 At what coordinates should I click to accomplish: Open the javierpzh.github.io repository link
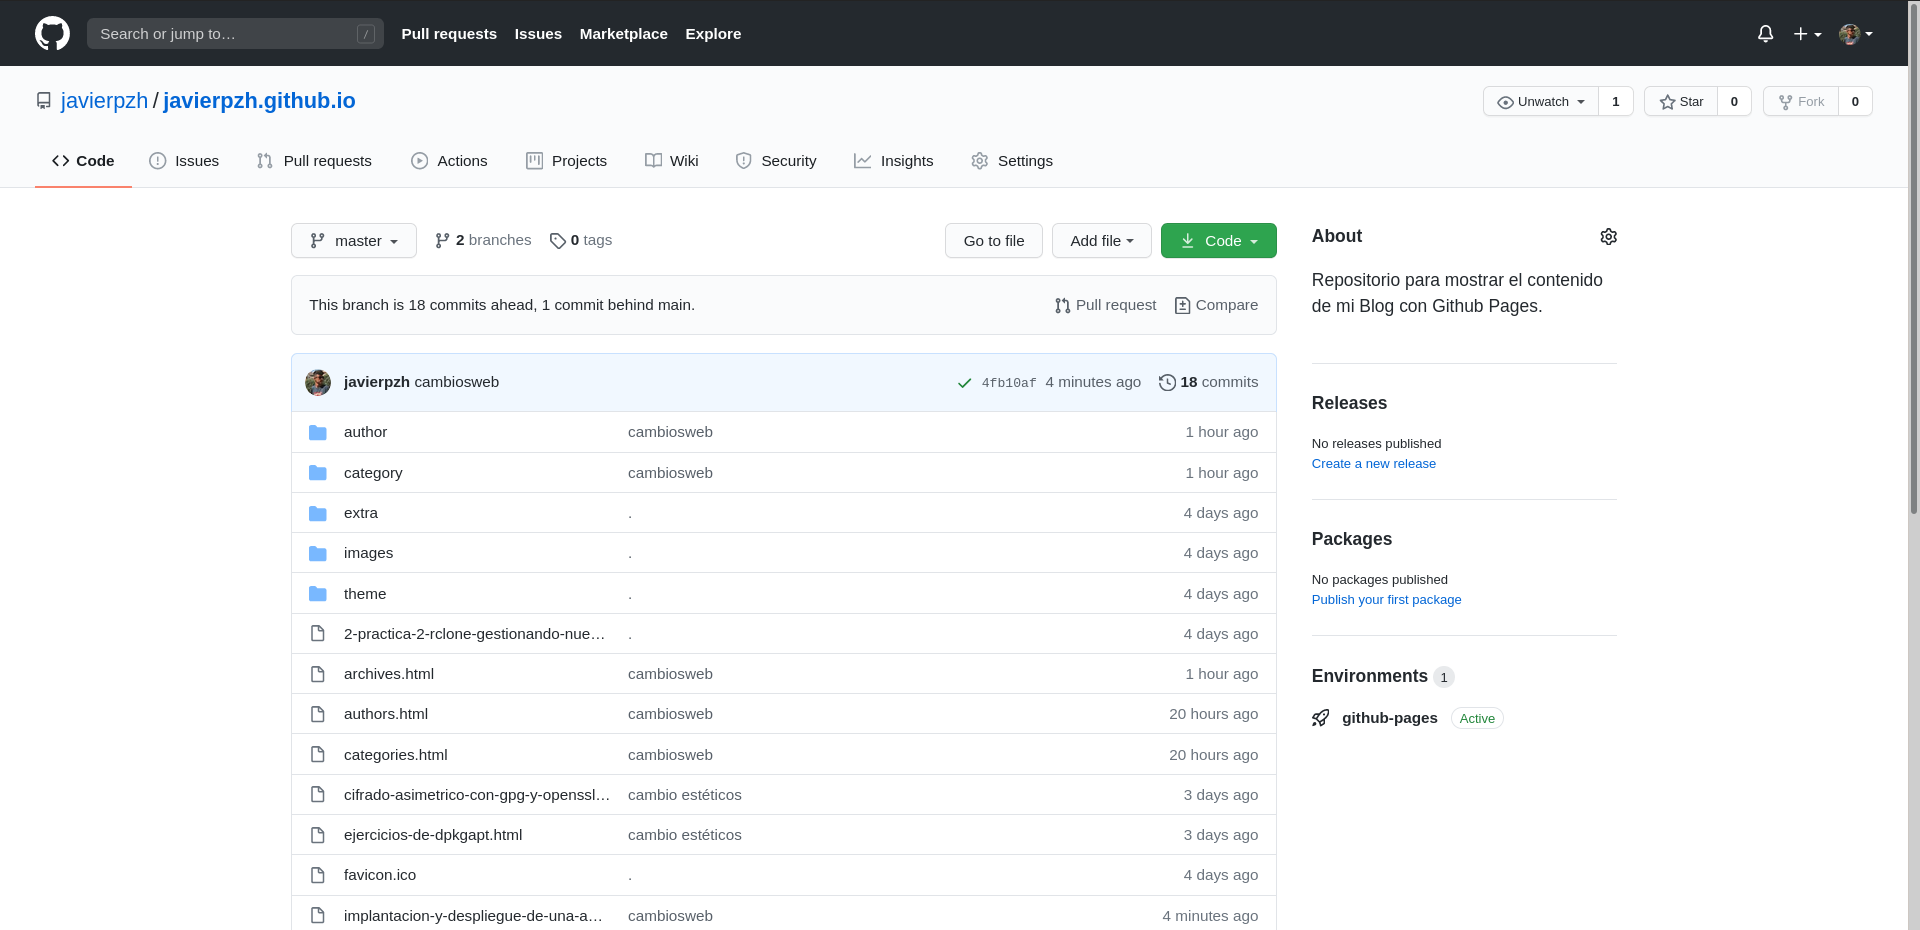[259, 101]
